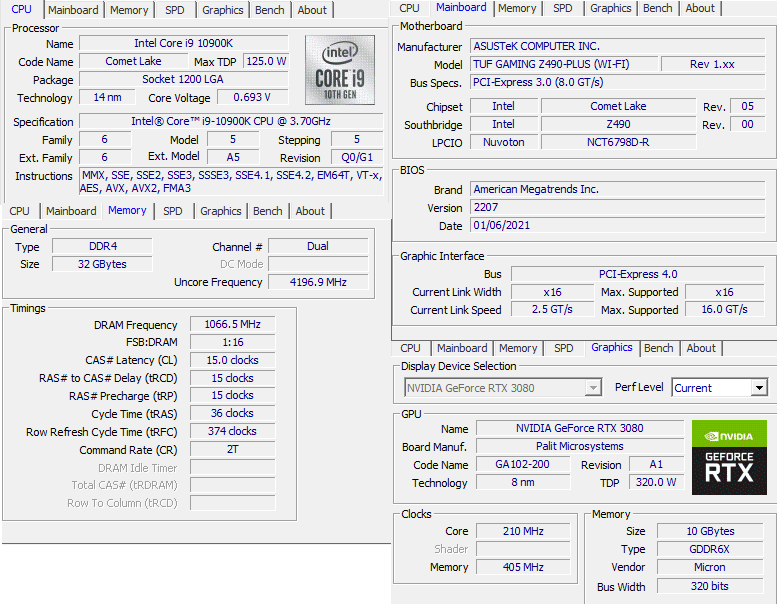Select SPD tab in the row where Memory is active
777x604 pixels.
point(172,211)
